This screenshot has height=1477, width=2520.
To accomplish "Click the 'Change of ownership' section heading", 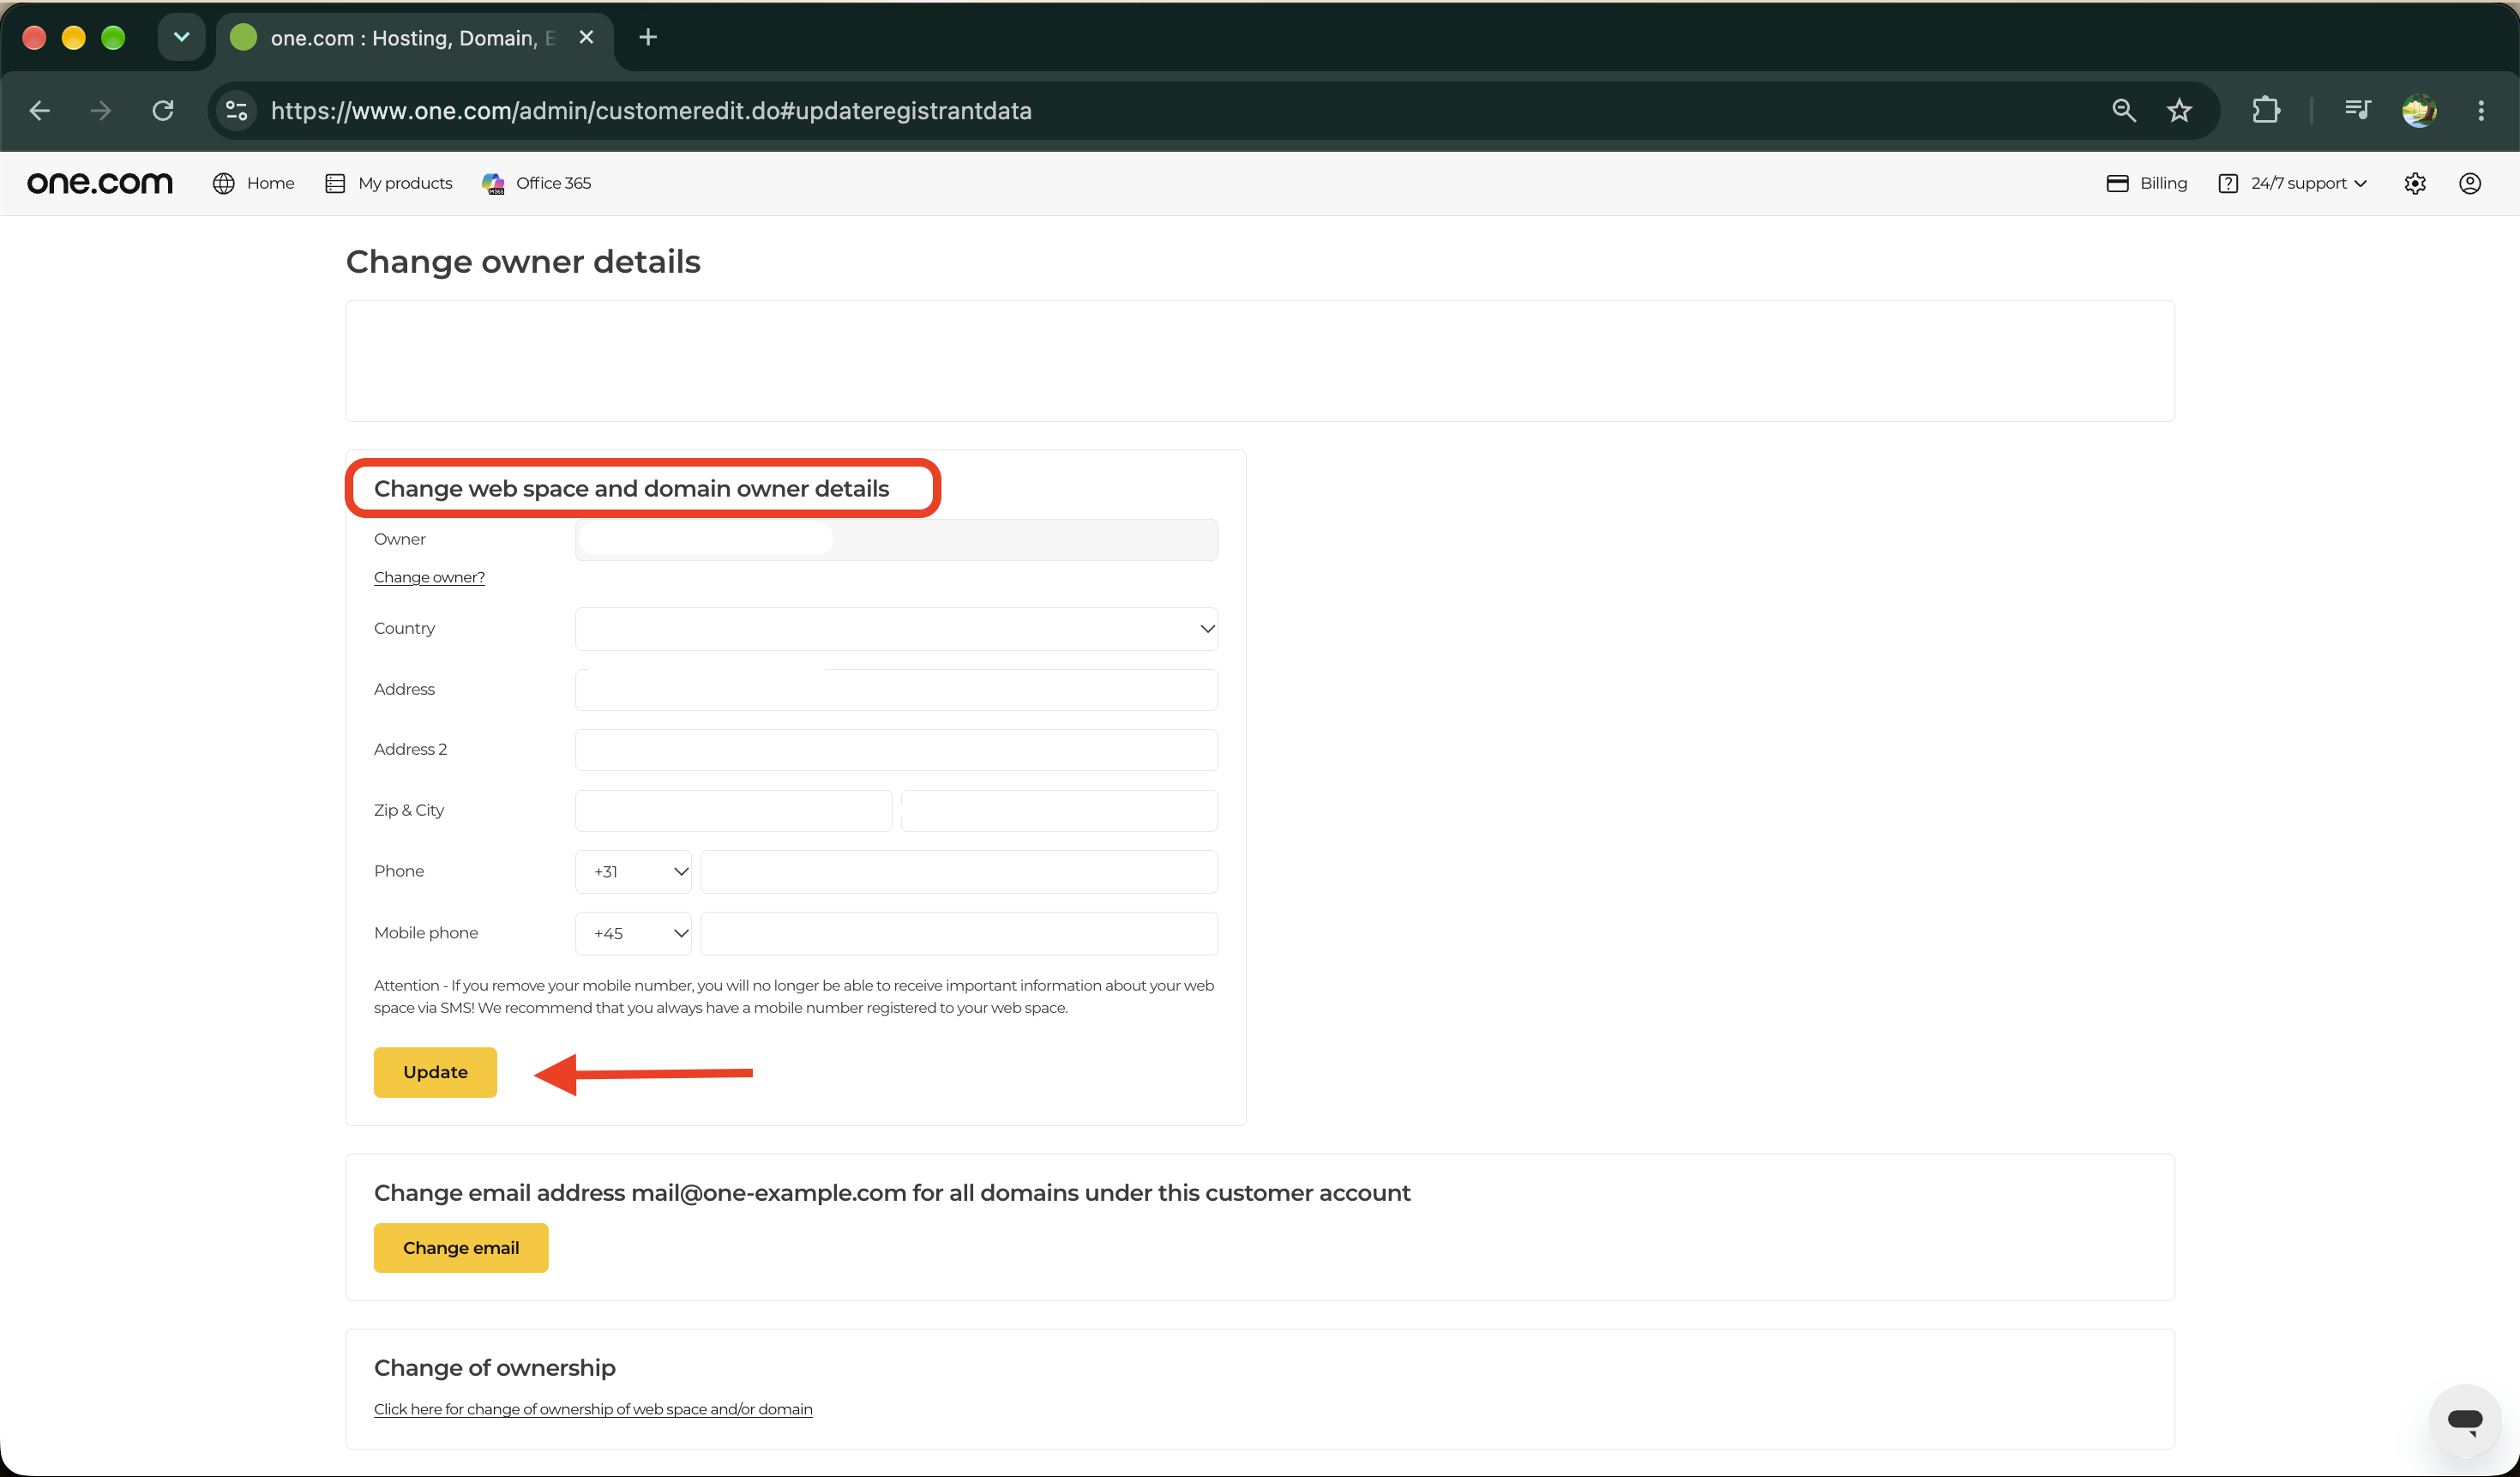I will tap(495, 1368).
